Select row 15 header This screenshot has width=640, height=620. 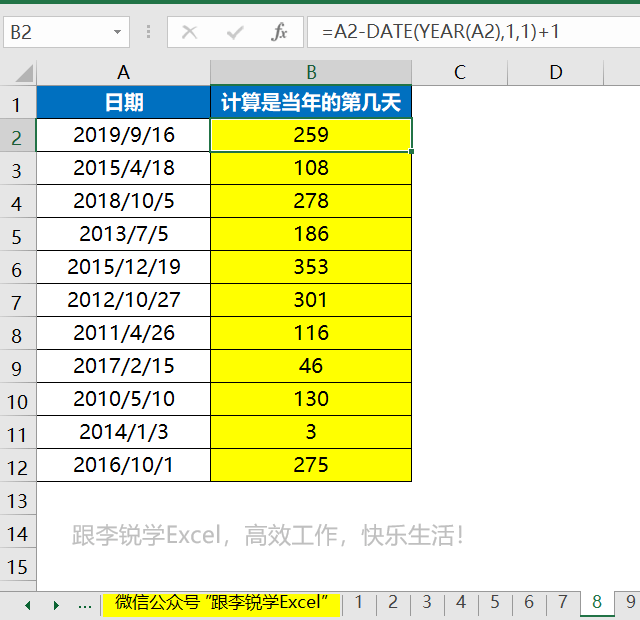click(x=18, y=564)
